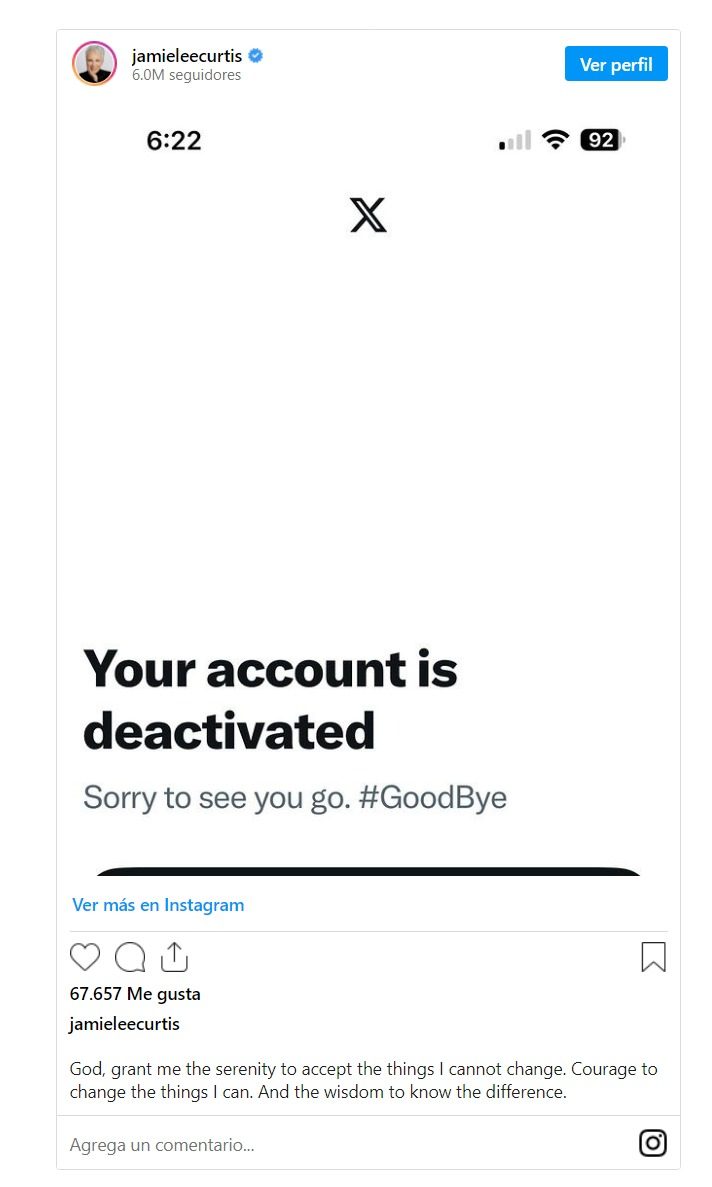Click the Your account is deactivated heading
Image resolution: width=712 pixels, height=1187 pixels.
pyautogui.click(x=270, y=700)
